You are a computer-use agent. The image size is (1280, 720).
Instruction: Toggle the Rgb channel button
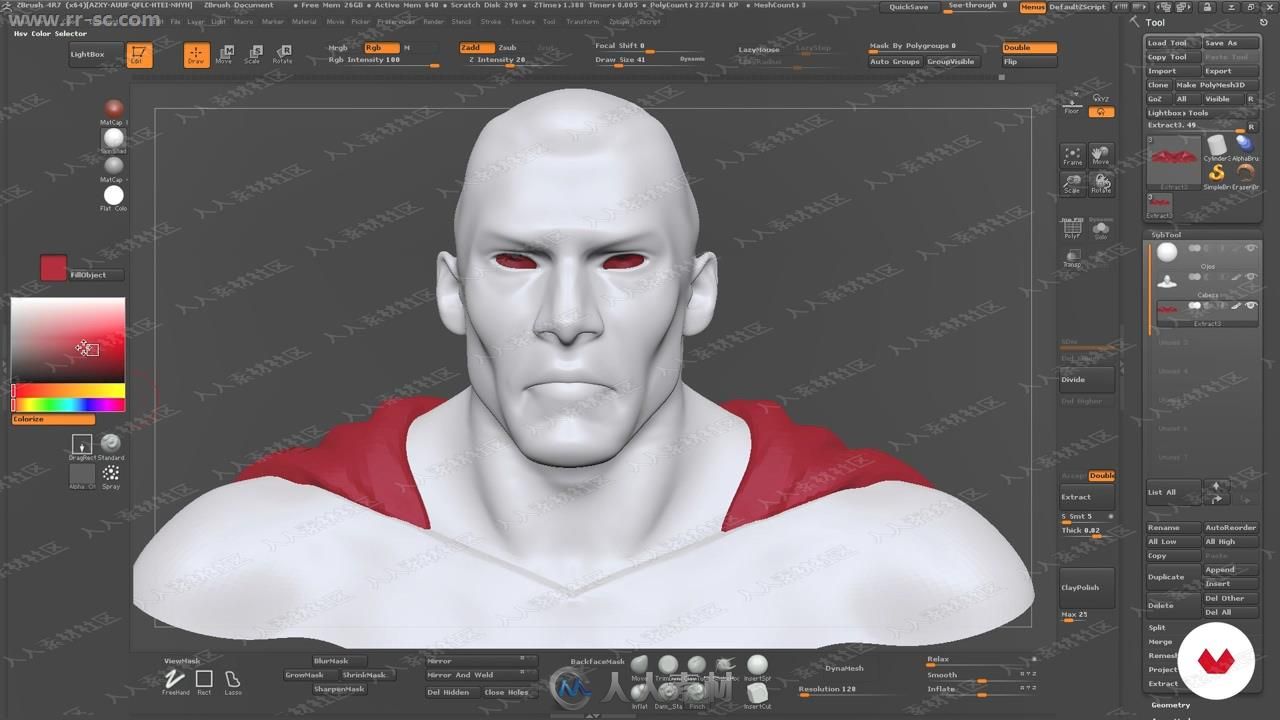[x=381, y=47]
